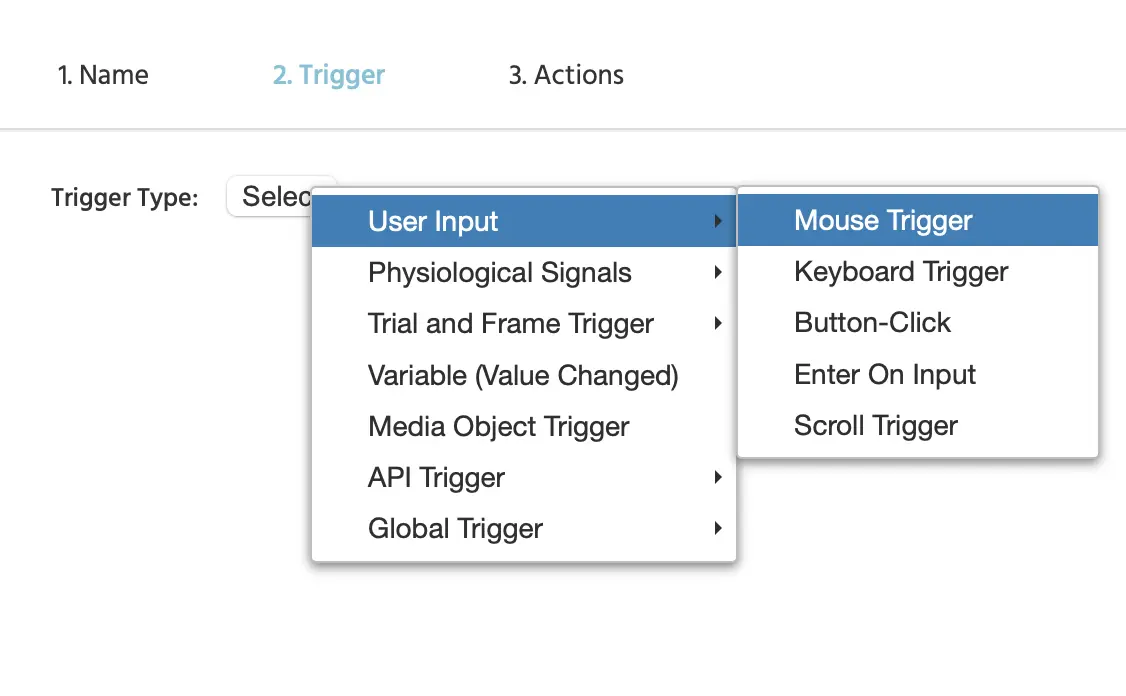The width and height of the screenshot is (1126, 696).
Task: Go to the 1. Name step
Action: click(103, 75)
